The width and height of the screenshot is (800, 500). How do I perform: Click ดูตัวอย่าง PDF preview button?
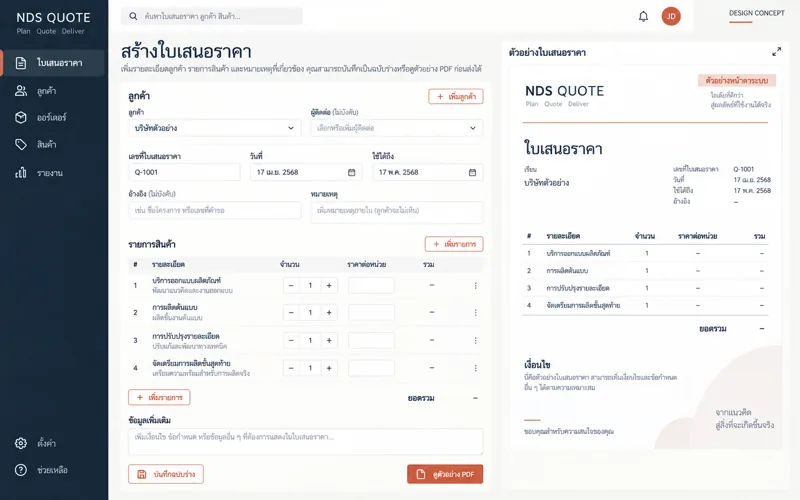(445, 474)
